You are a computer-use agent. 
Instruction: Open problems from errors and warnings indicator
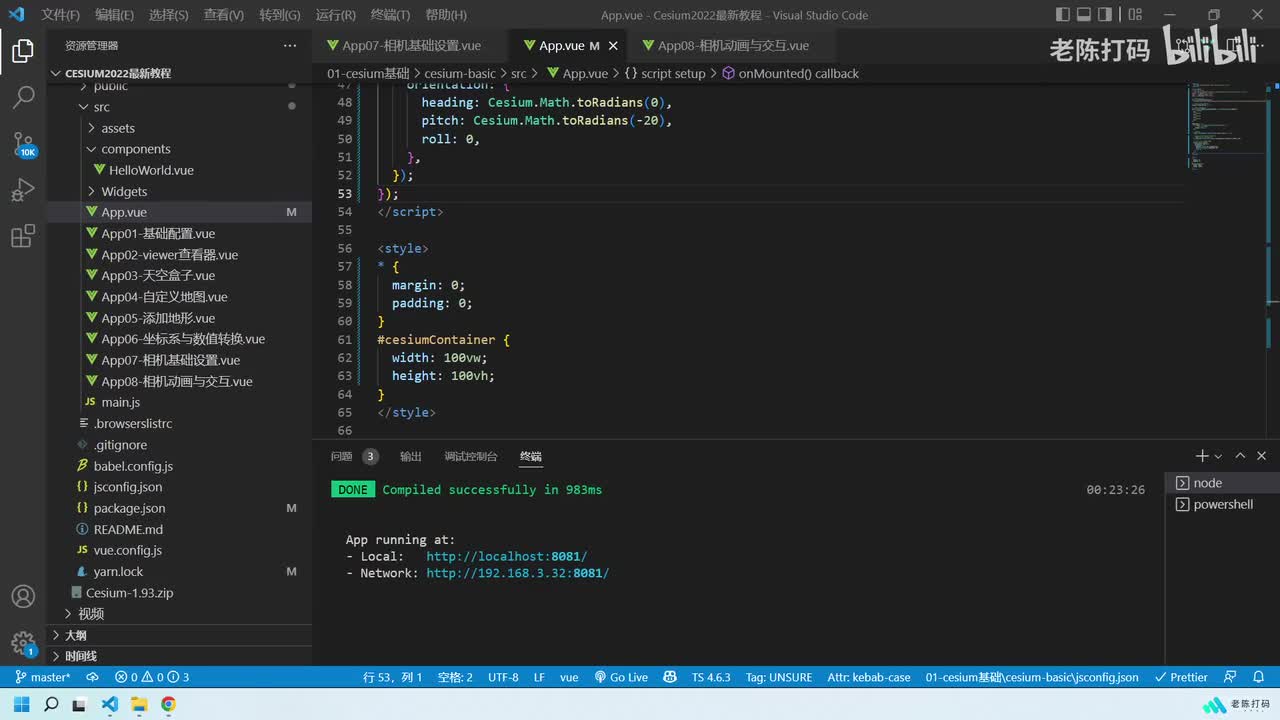pyautogui.click(x=152, y=677)
